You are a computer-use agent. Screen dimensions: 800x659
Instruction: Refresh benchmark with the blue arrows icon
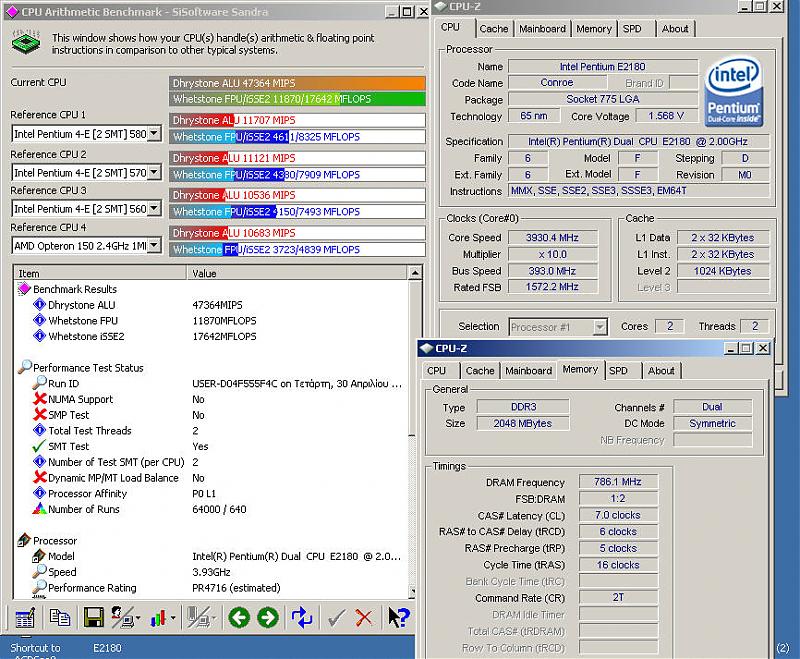[x=302, y=618]
